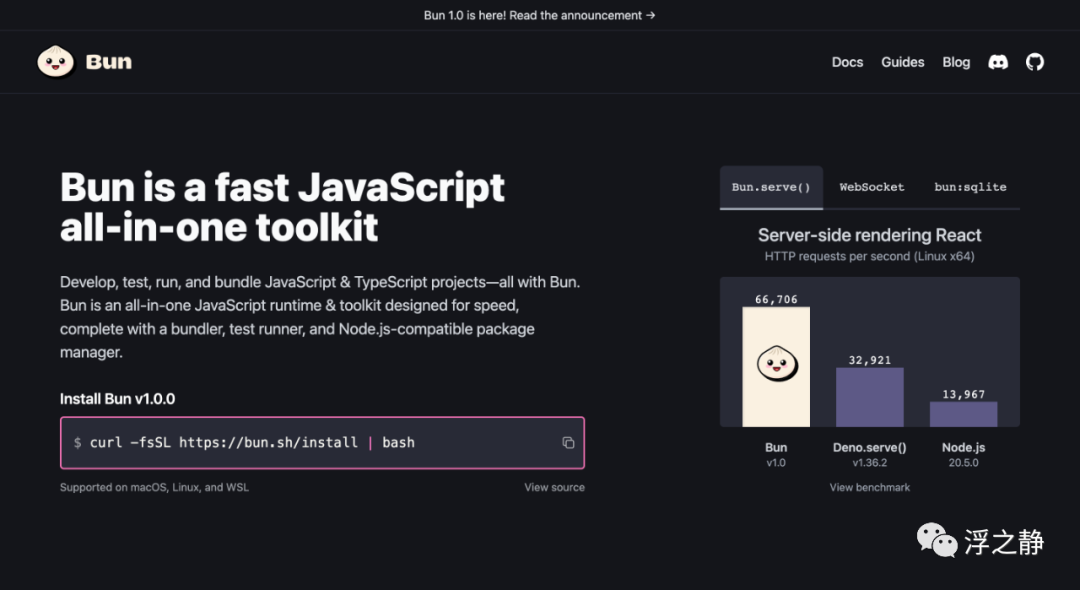Click the curl install command box

[x=322, y=443]
